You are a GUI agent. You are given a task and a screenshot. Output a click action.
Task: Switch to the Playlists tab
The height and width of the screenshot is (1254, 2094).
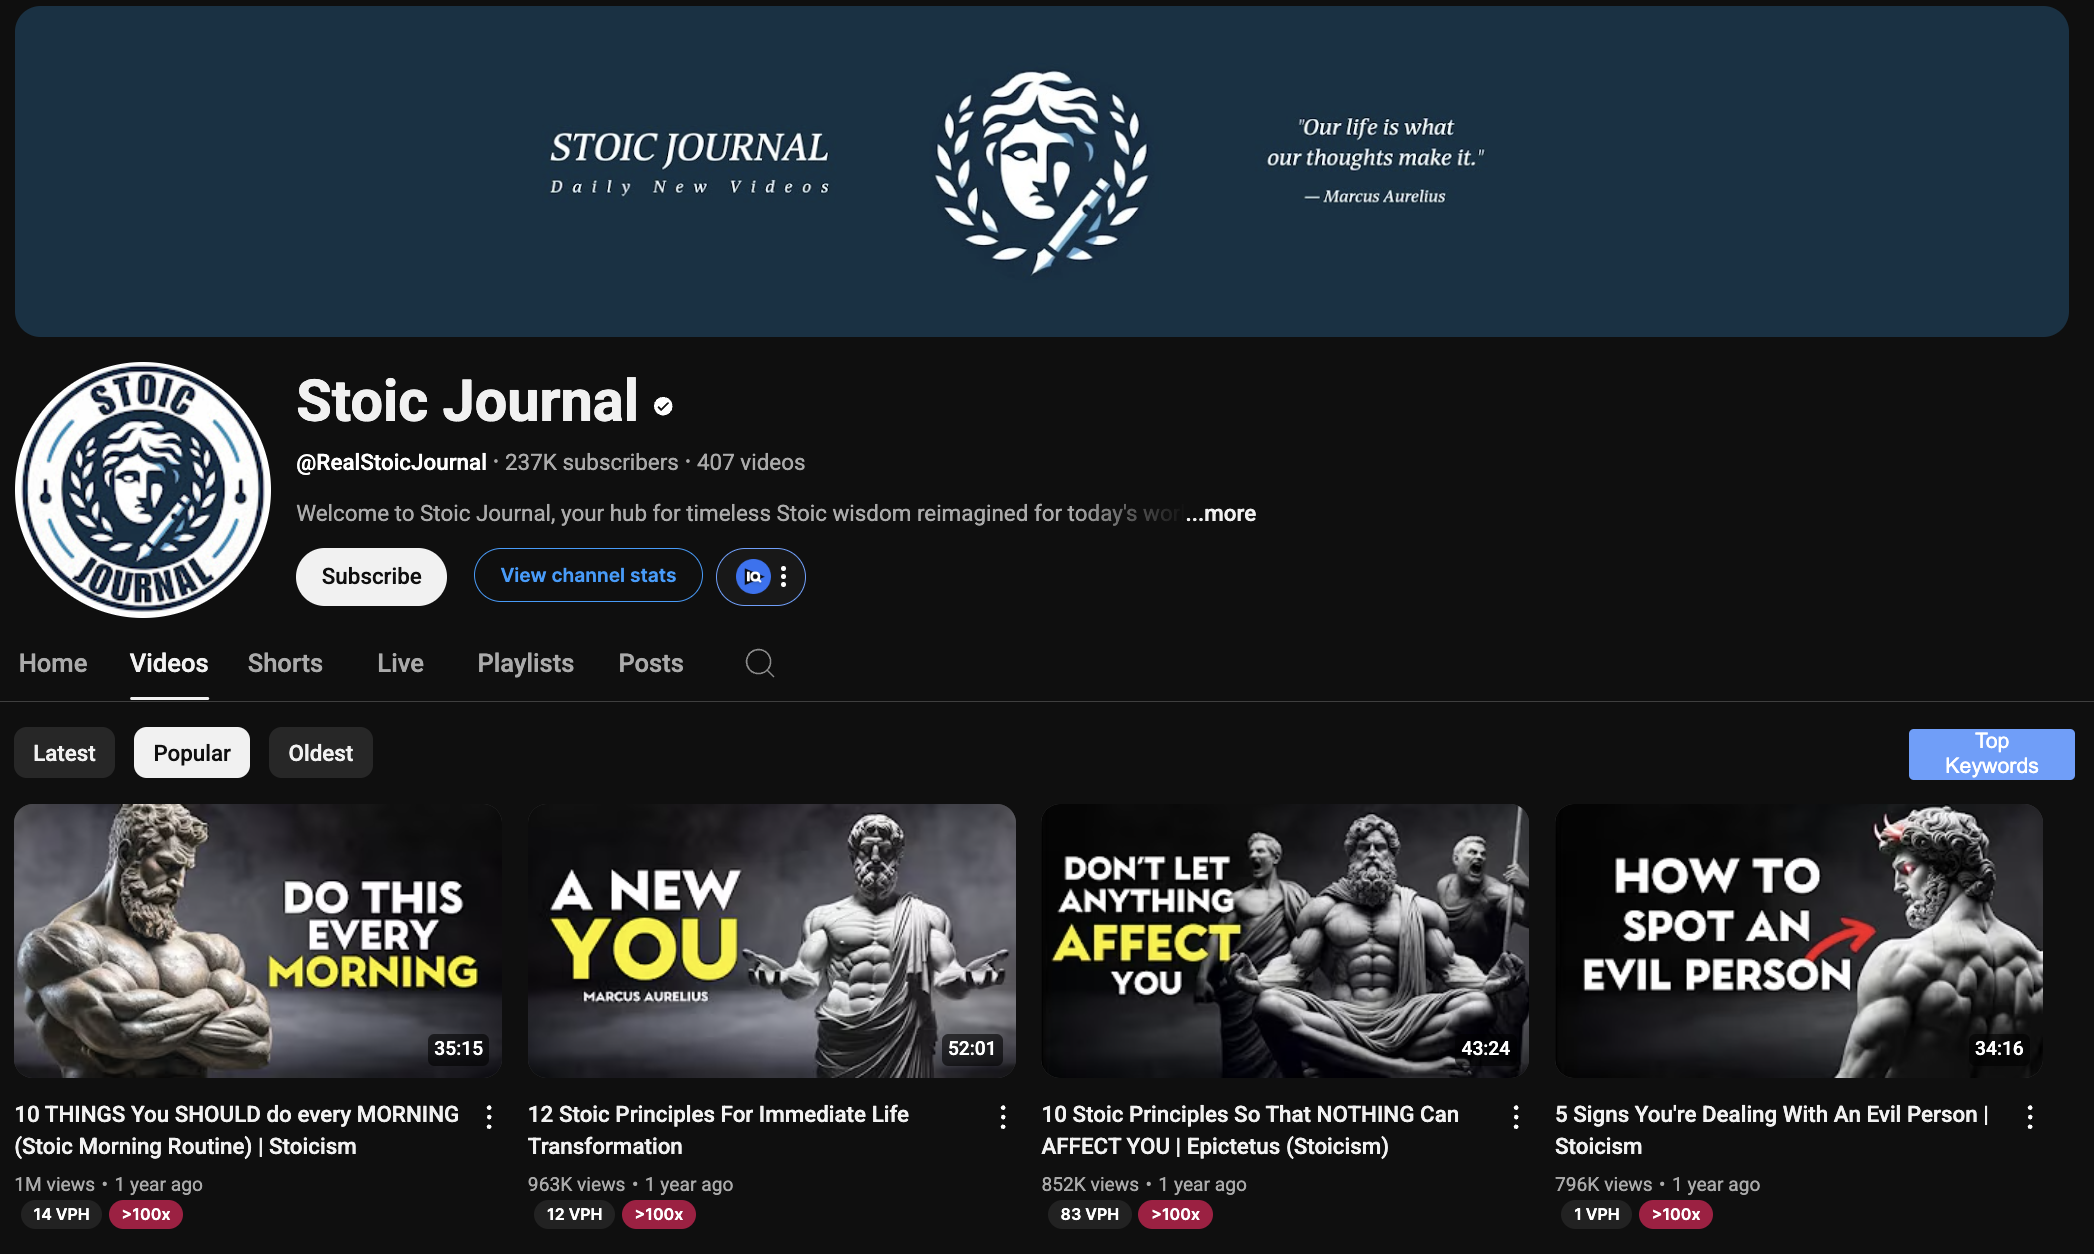click(x=525, y=663)
